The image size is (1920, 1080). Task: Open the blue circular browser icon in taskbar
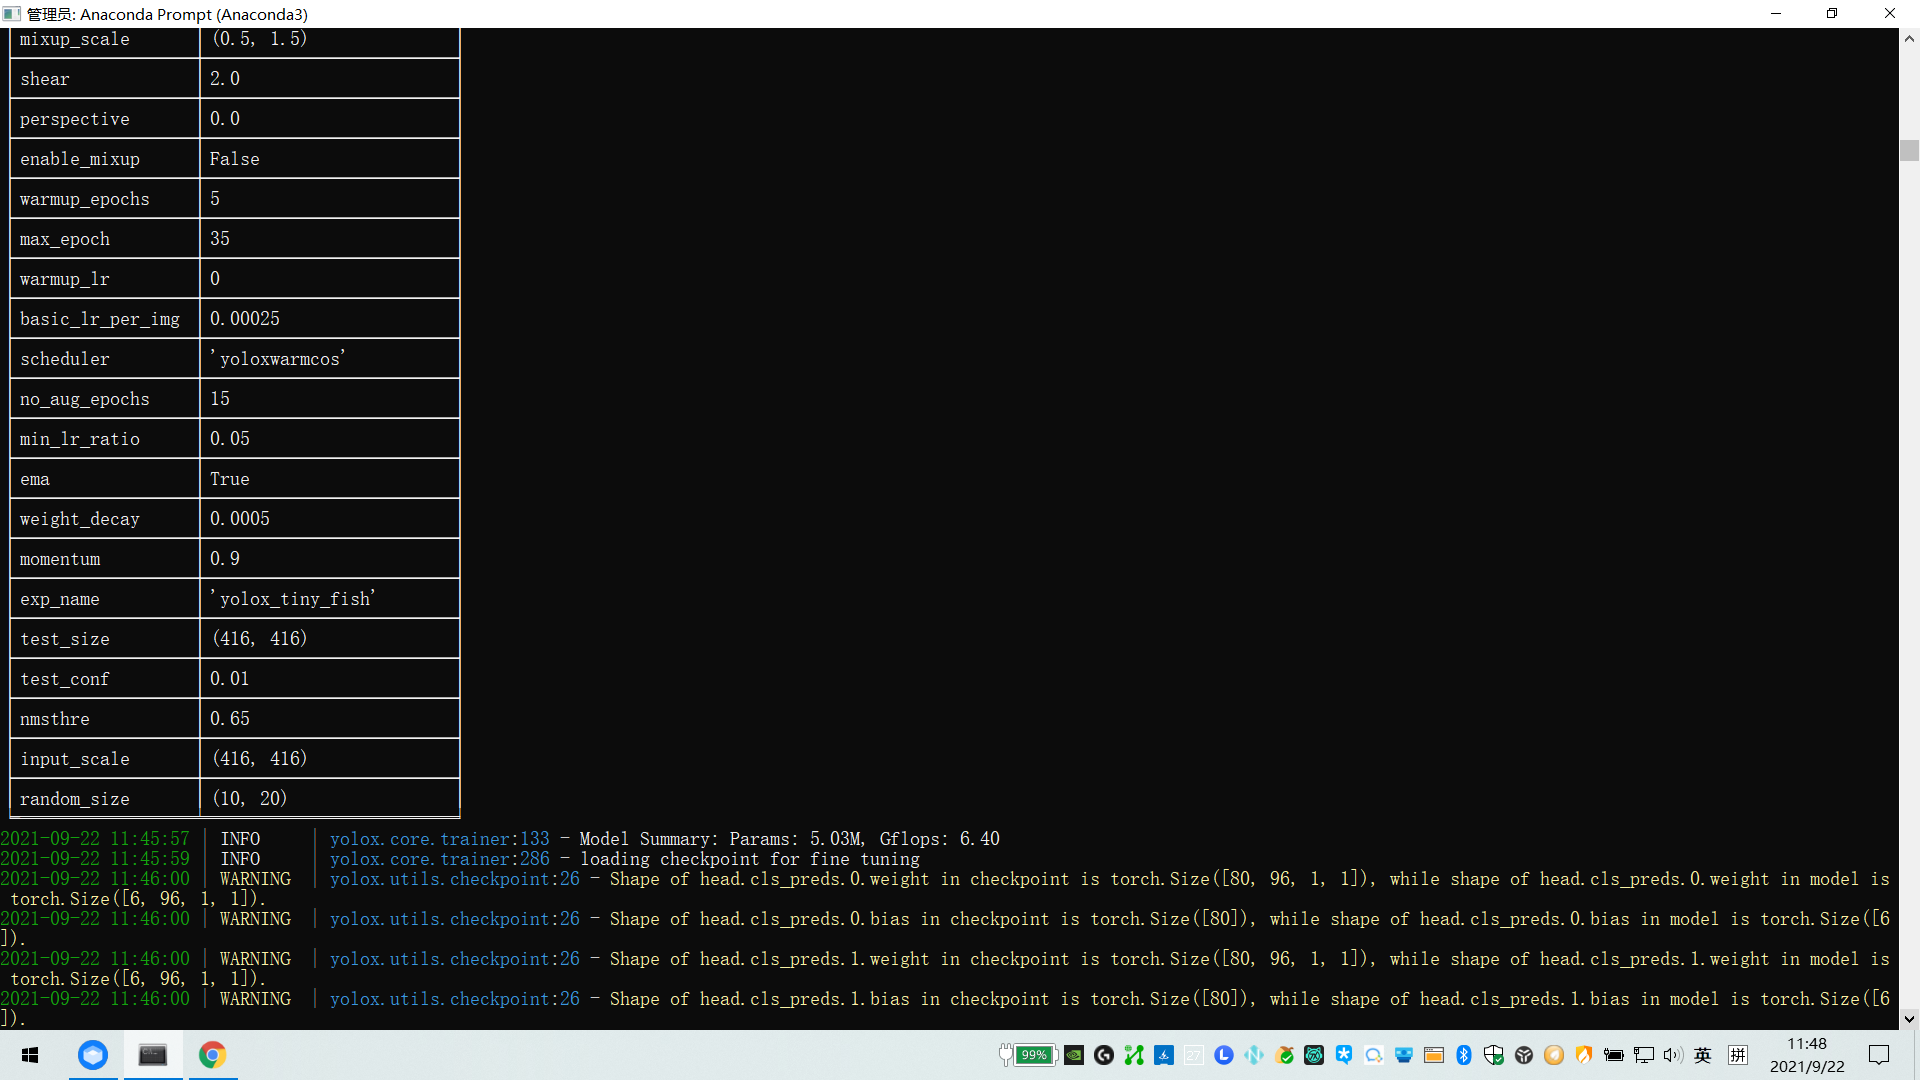pos(93,1055)
